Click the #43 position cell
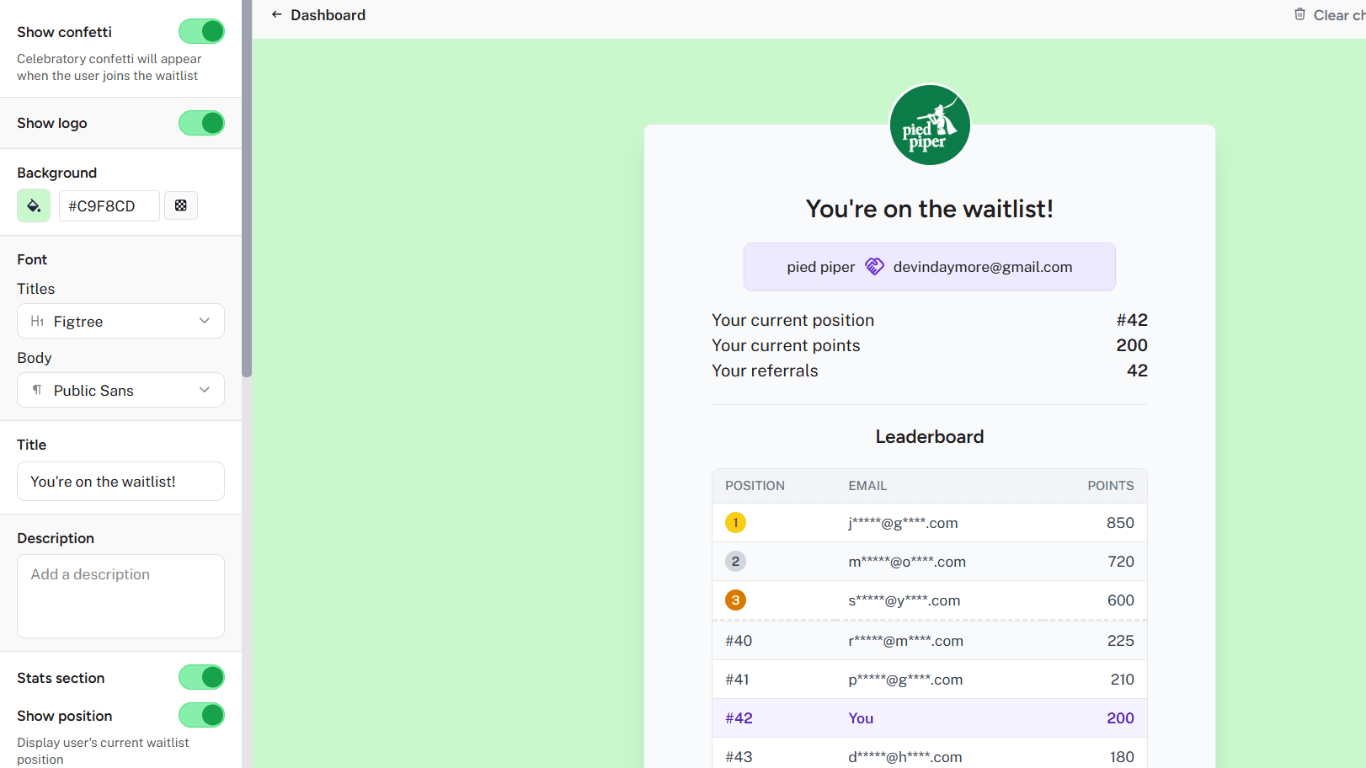Viewport: 1366px width, 768px height. (x=739, y=757)
